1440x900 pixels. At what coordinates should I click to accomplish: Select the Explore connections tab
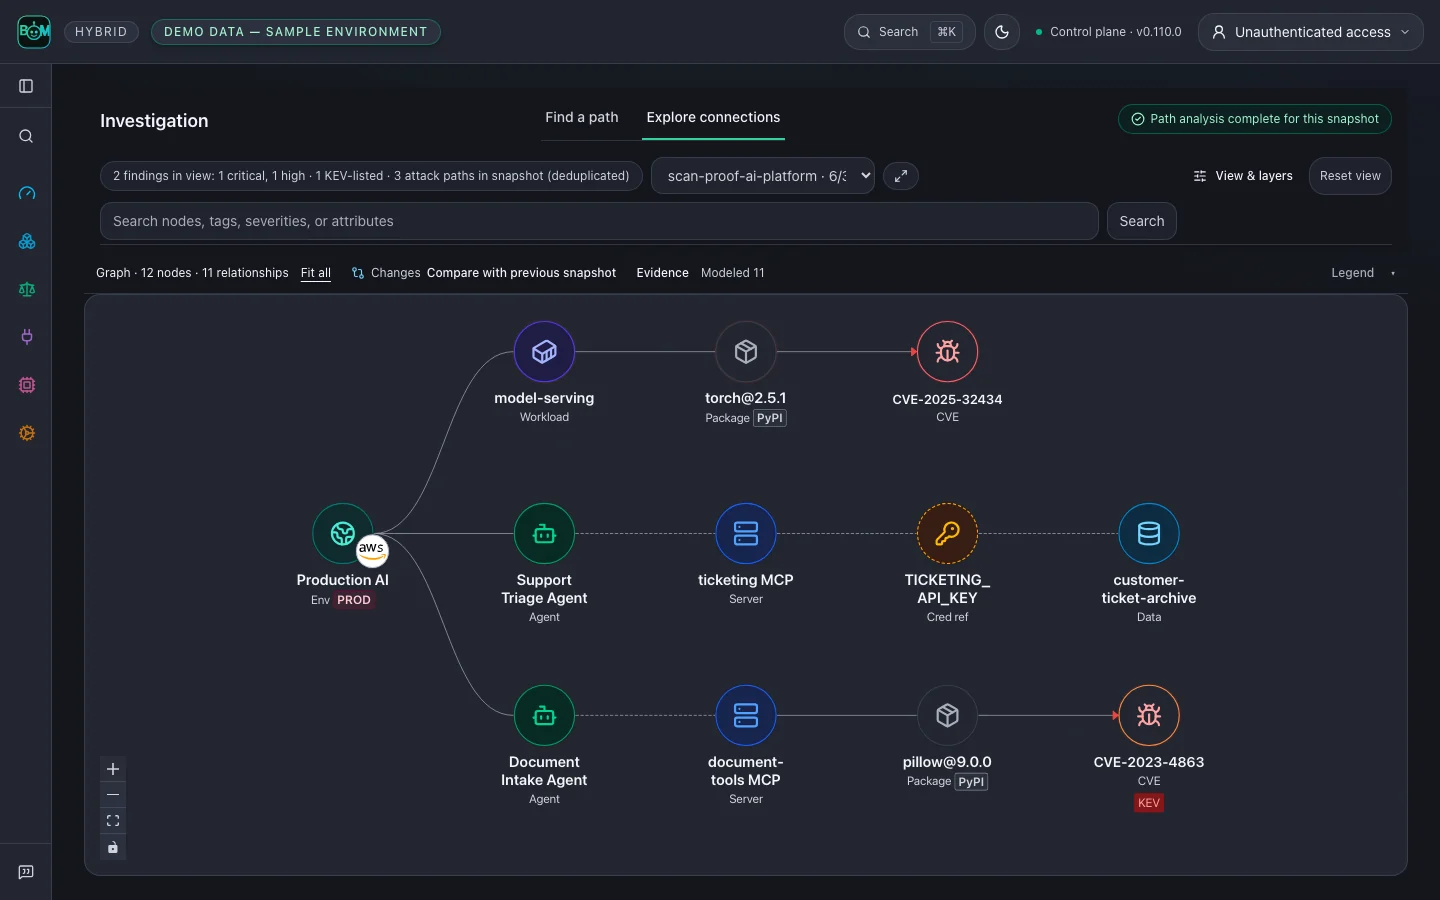(713, 117)
